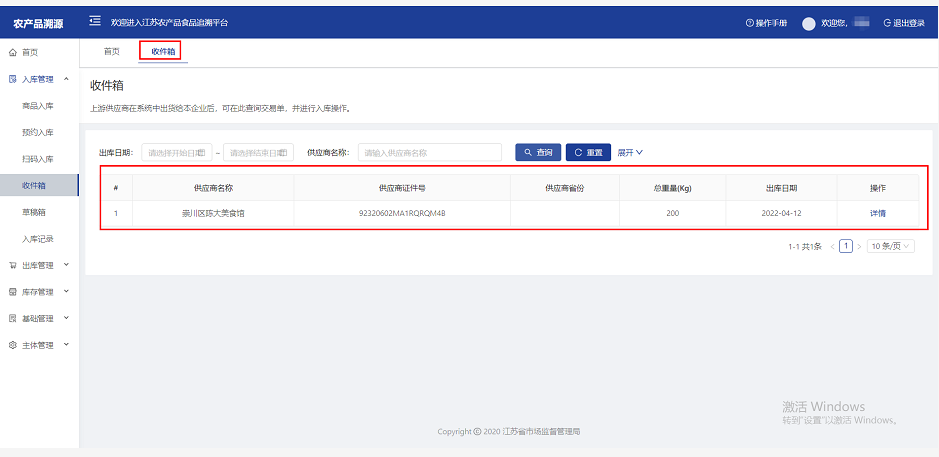The width and height of the screenshot is (939, 457).
Task: Select 草稿箱 in the sidebar
Action: 34,212
